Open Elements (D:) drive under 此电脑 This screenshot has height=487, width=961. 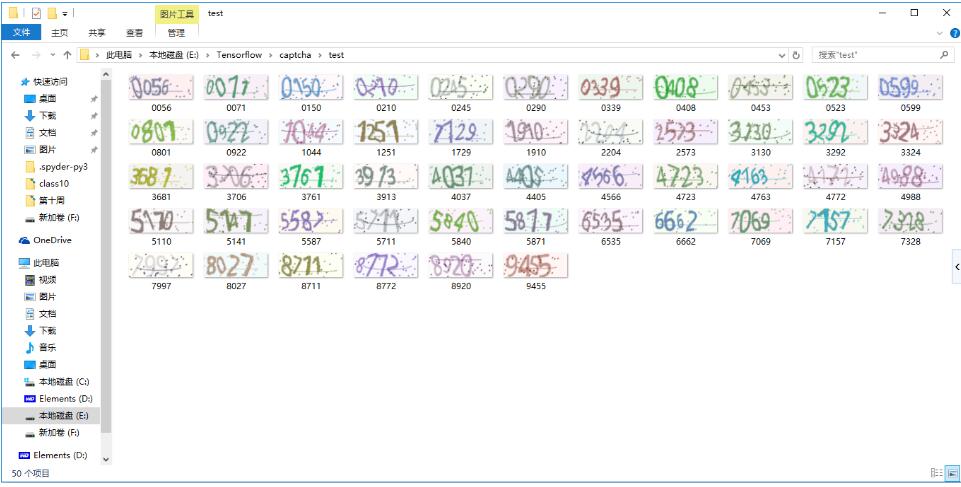(63, 398)
